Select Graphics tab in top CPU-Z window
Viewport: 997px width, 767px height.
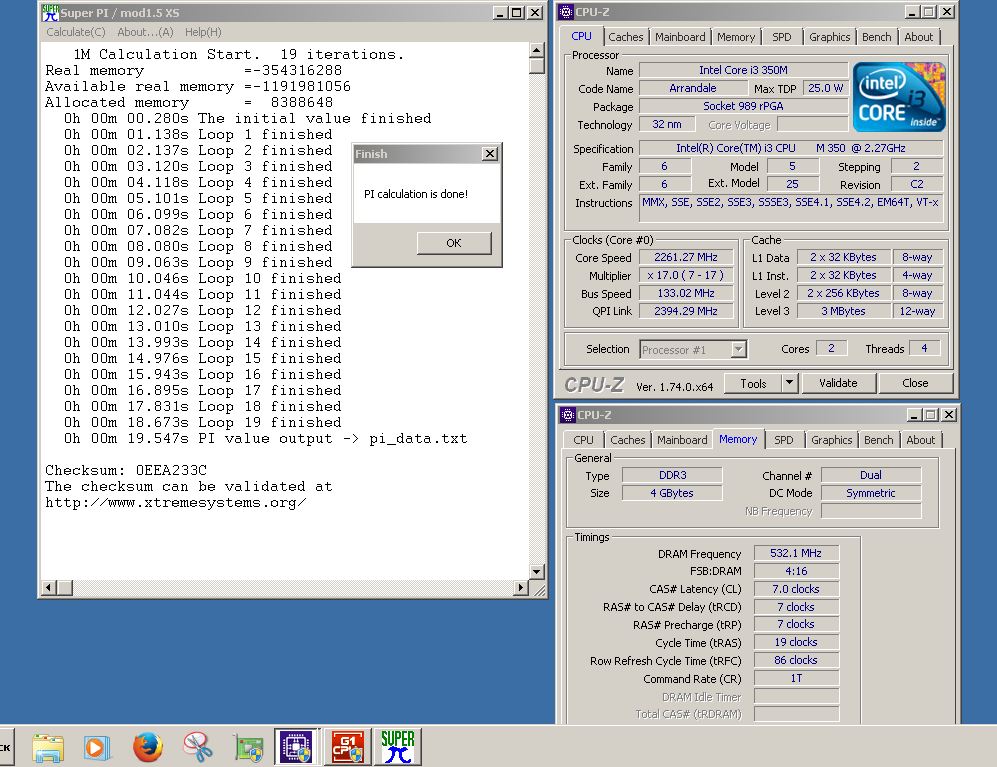(829, 37)
